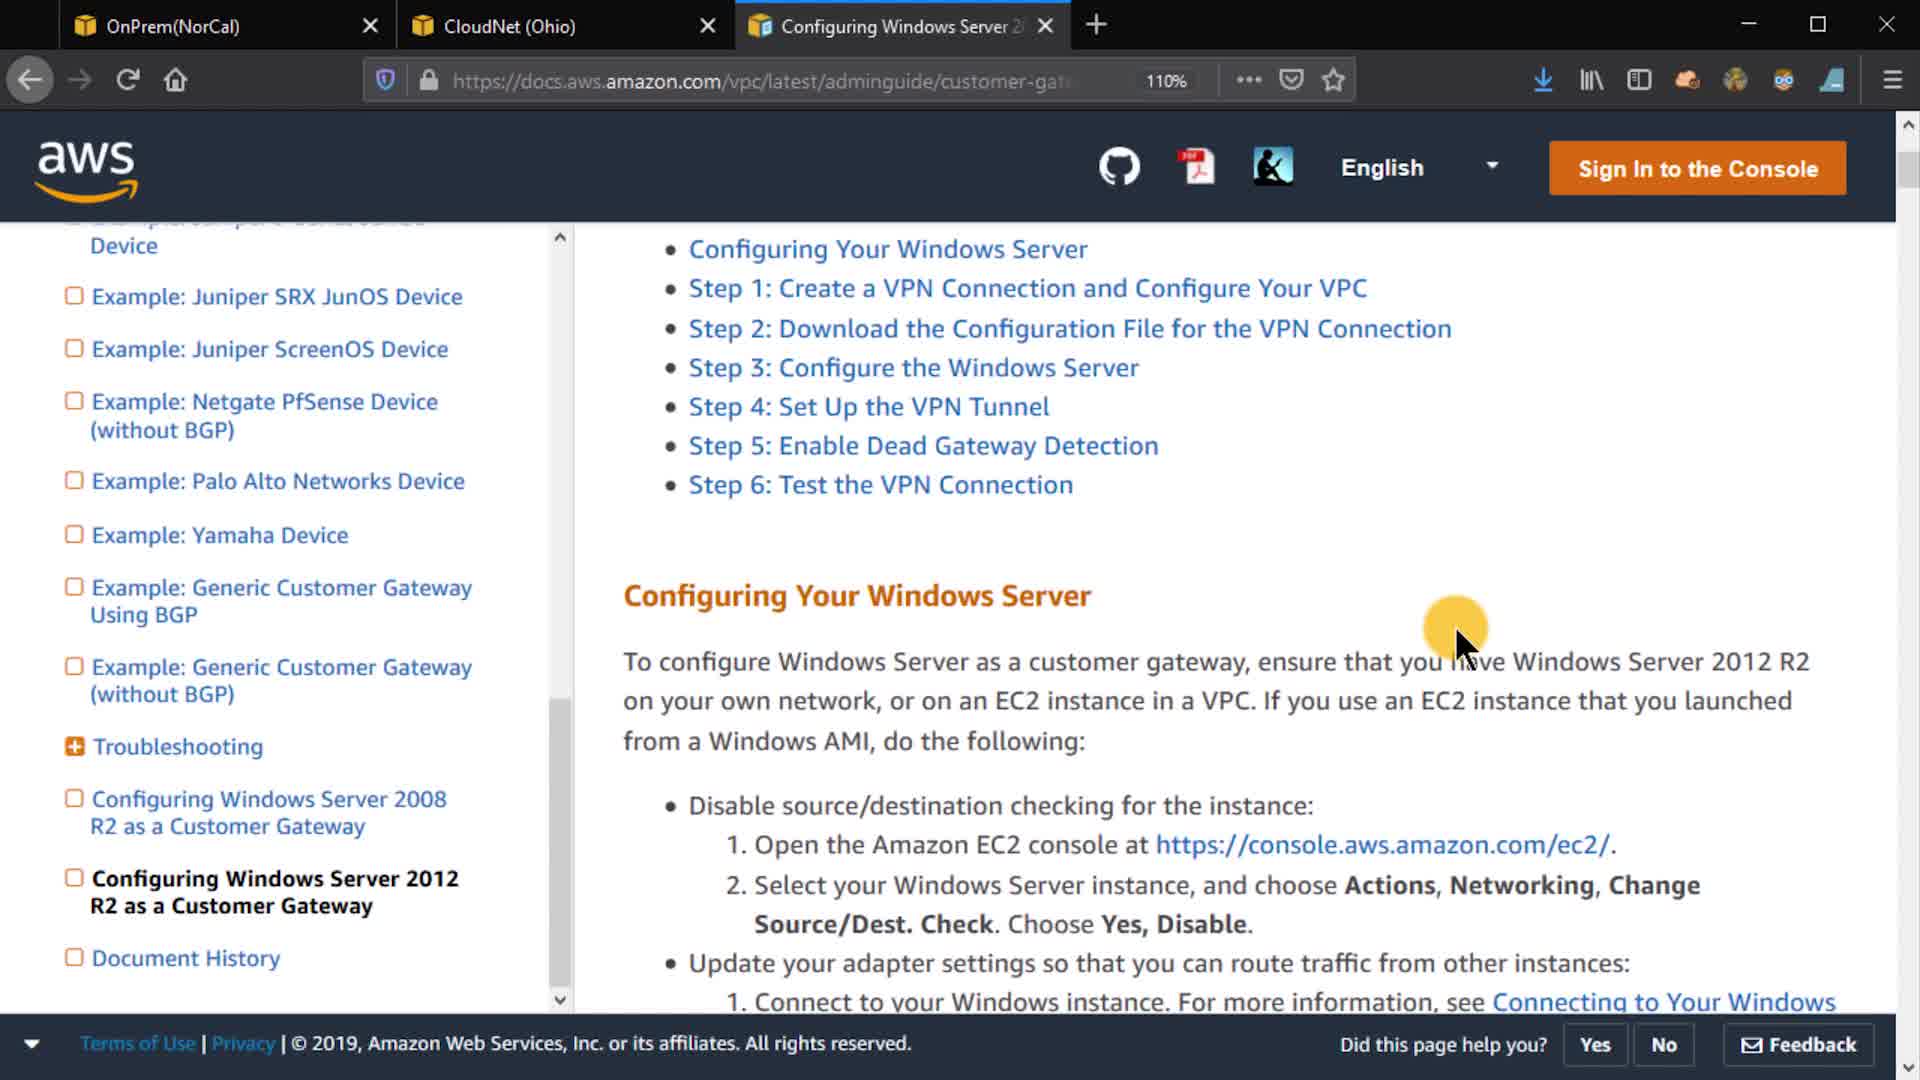1920x1080 pixels.
Task: Toggle the Document History sidebar box
Action: [74, 957]
